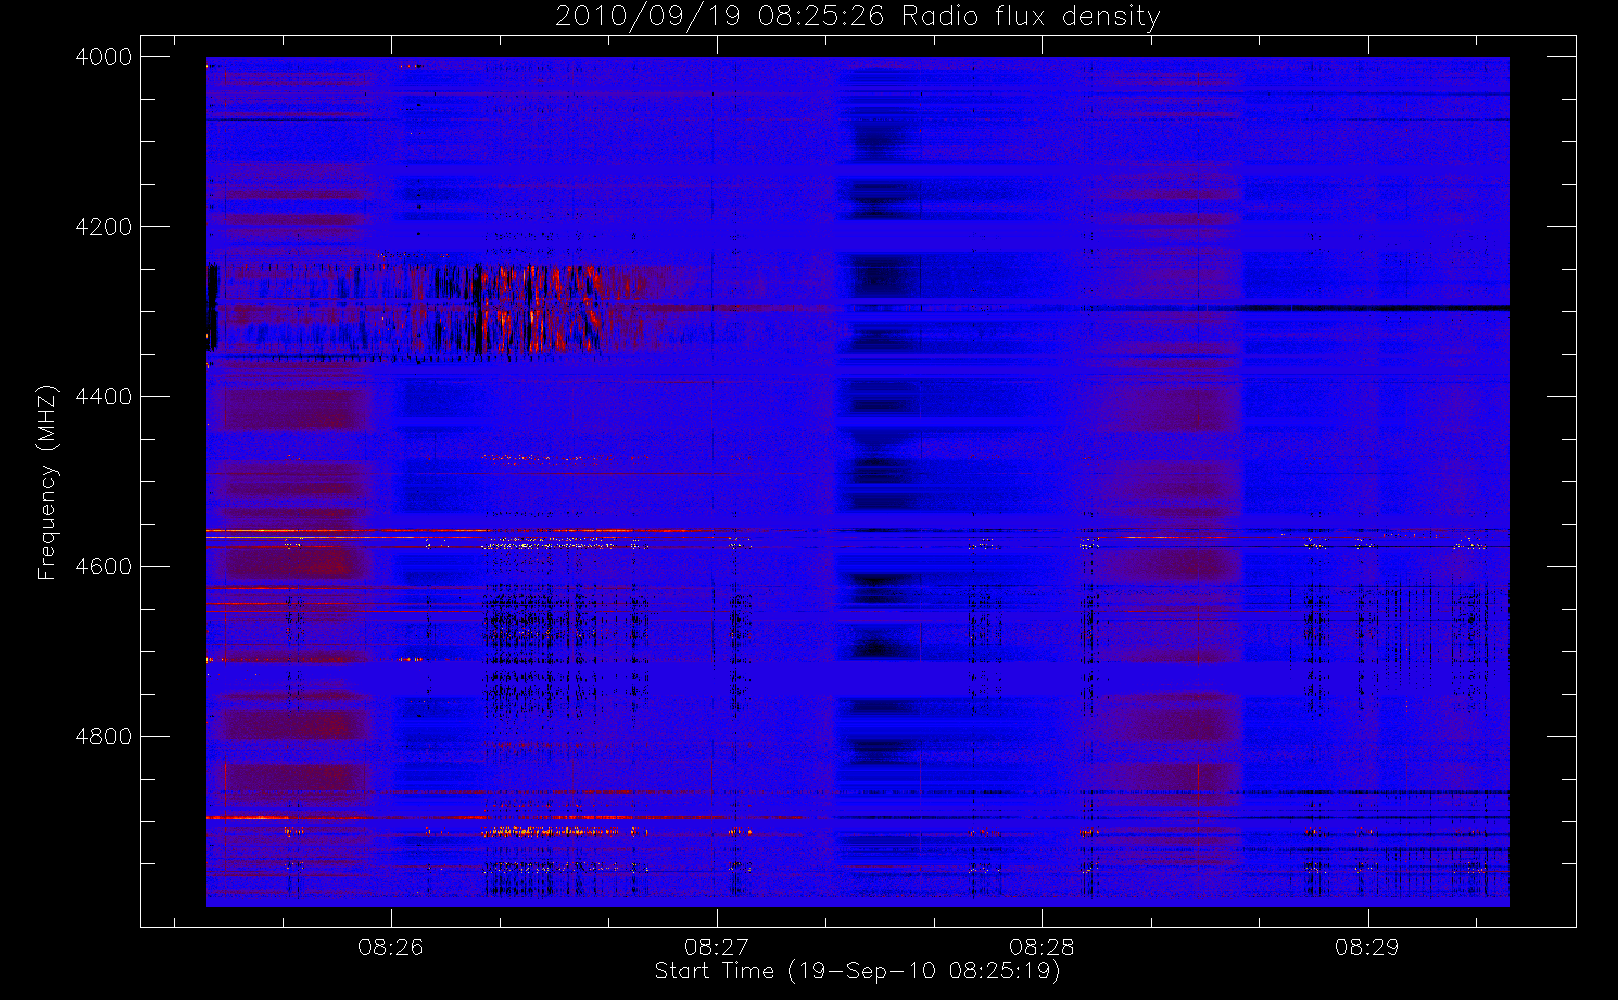
Task: Click the 'Frequency (MHZ)' y-axis label
Action: click(46, 482)
